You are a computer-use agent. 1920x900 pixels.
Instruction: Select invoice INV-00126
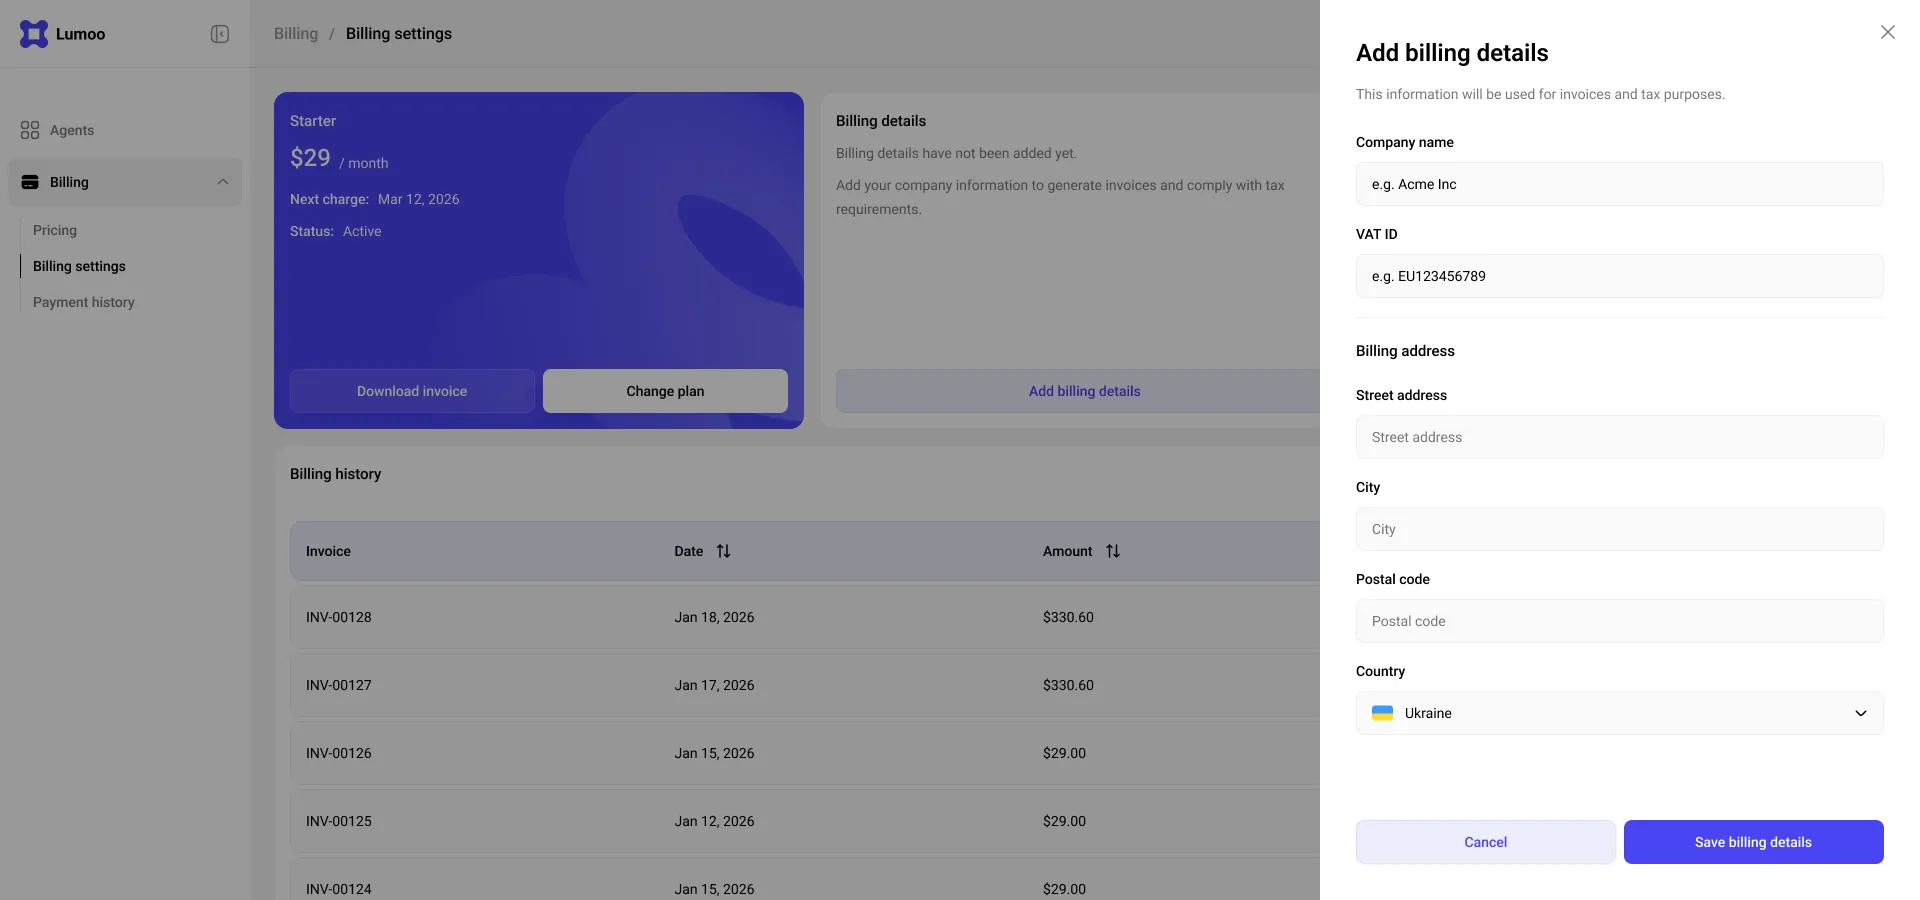click(x=339, y=753)
